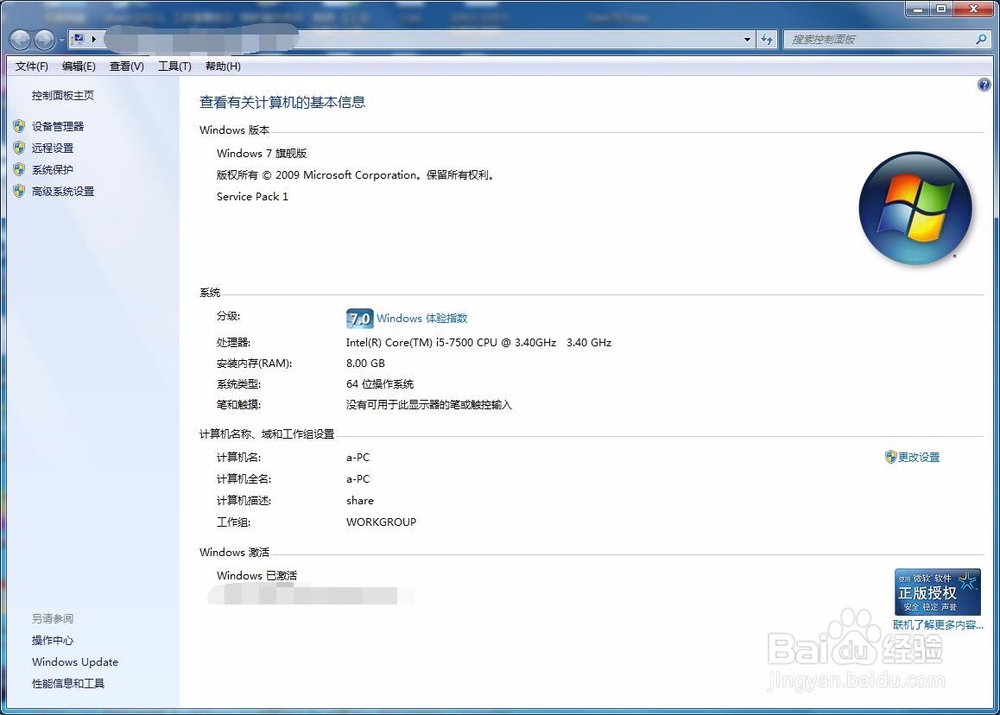
Task: Go to 控制面板主页 link
Action: (63, 96)
